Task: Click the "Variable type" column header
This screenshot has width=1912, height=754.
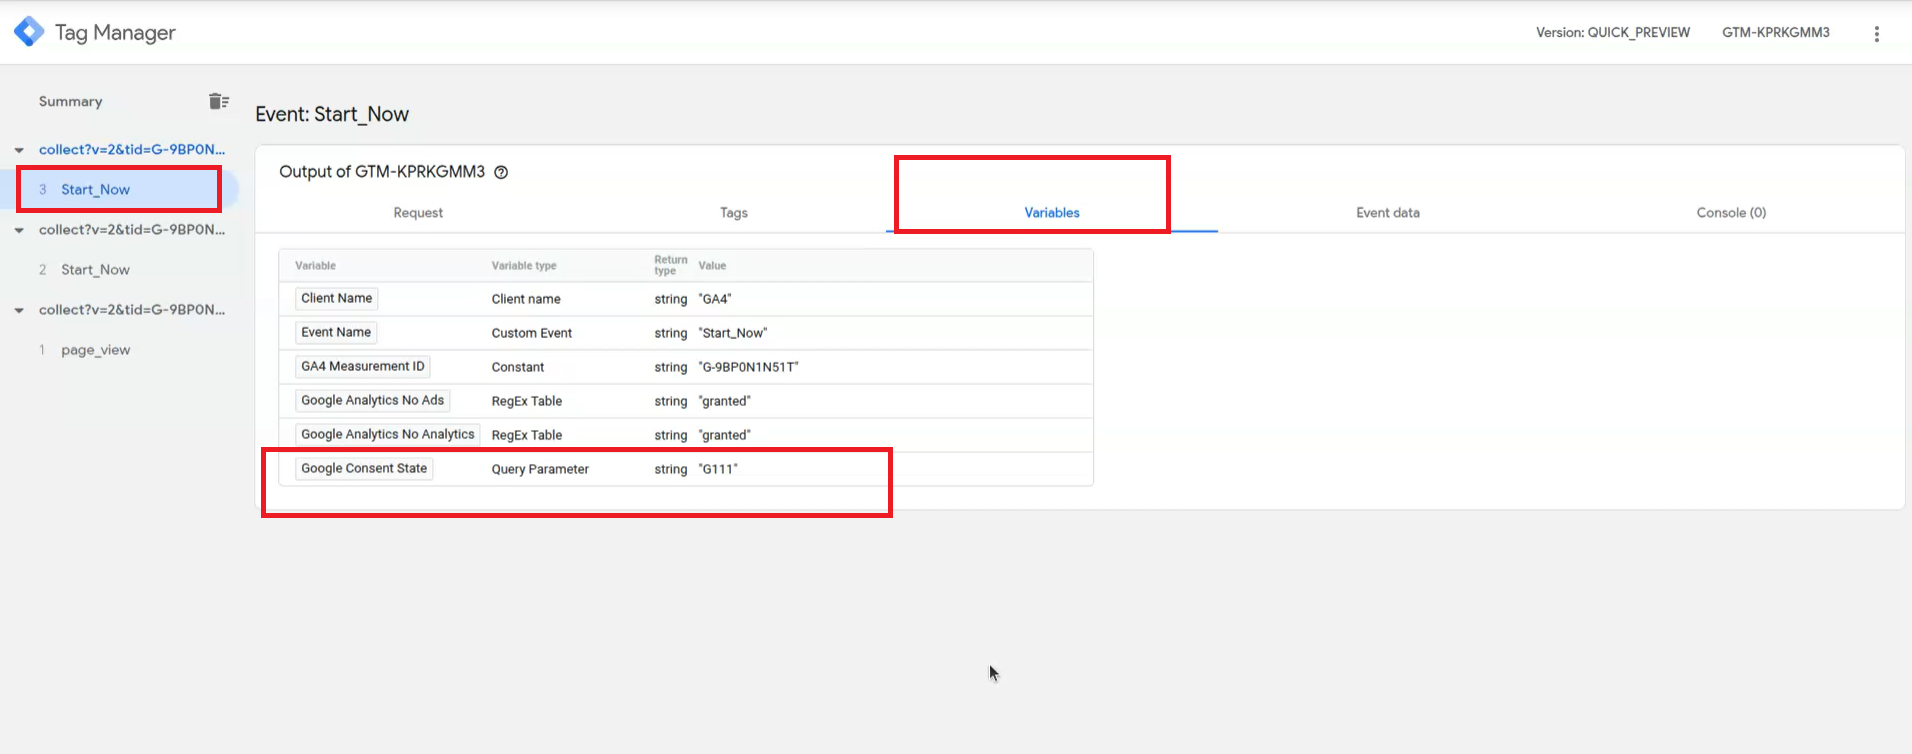Action: tap(524, 265)
